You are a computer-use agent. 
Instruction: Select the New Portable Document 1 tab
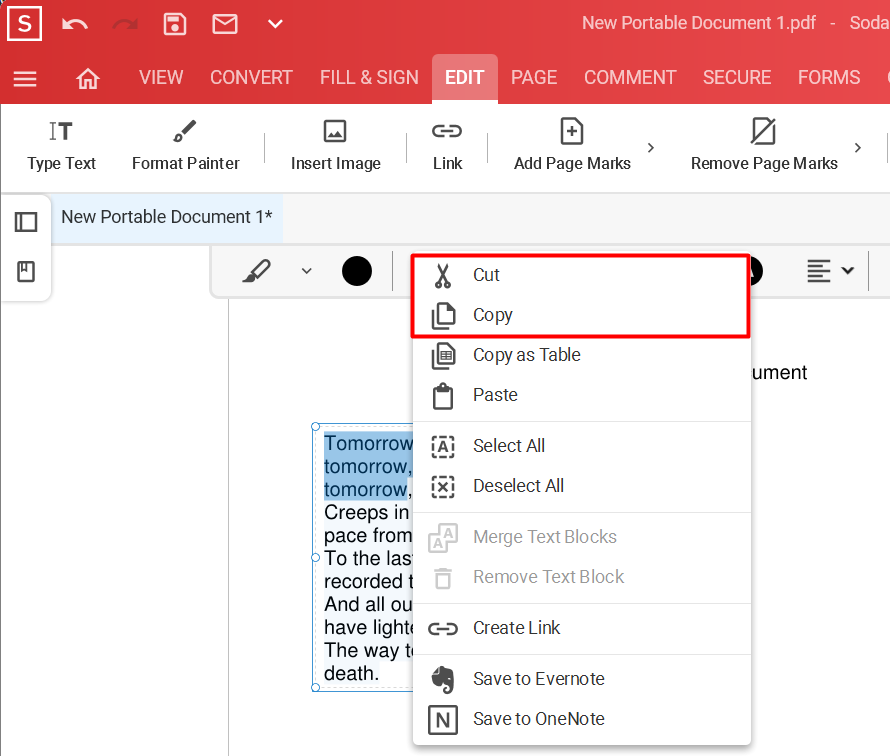click(167, 217)
